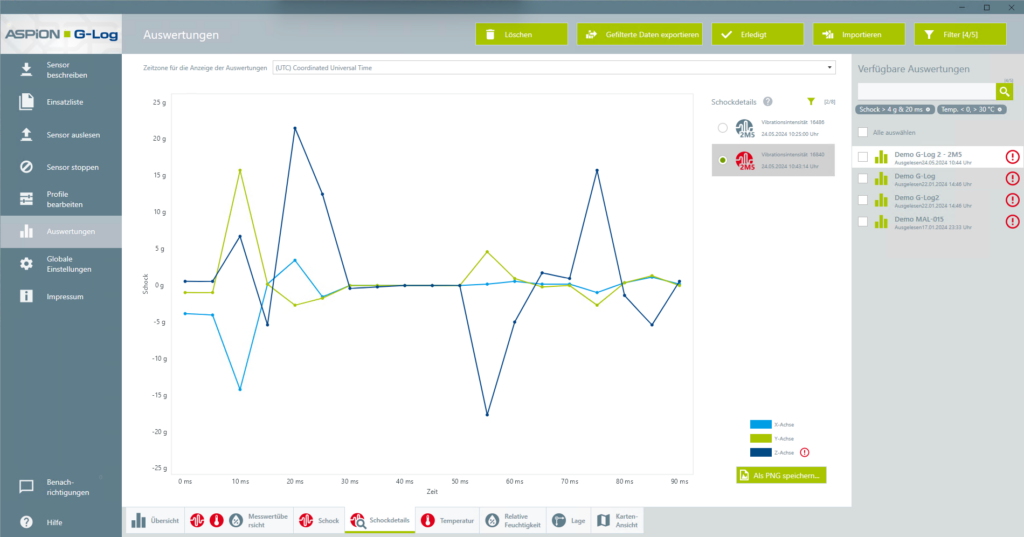Click the Z-Achse dark blue legend swatch
This screenshot has width=1024, height=537.
click(x=761, y=452)
